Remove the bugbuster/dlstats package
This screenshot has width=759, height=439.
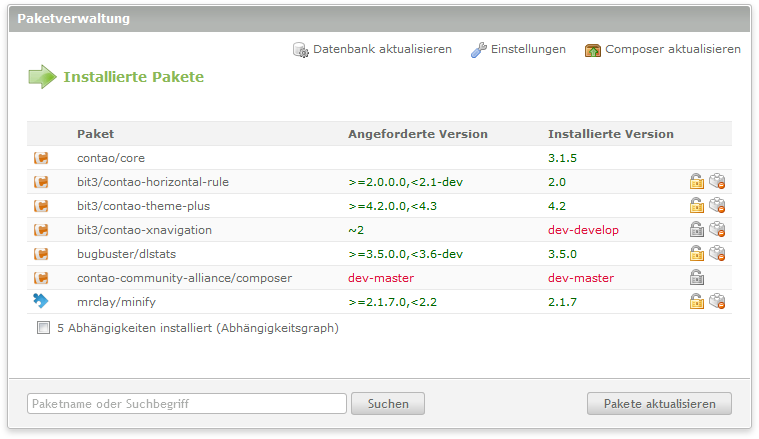[717, 253]
